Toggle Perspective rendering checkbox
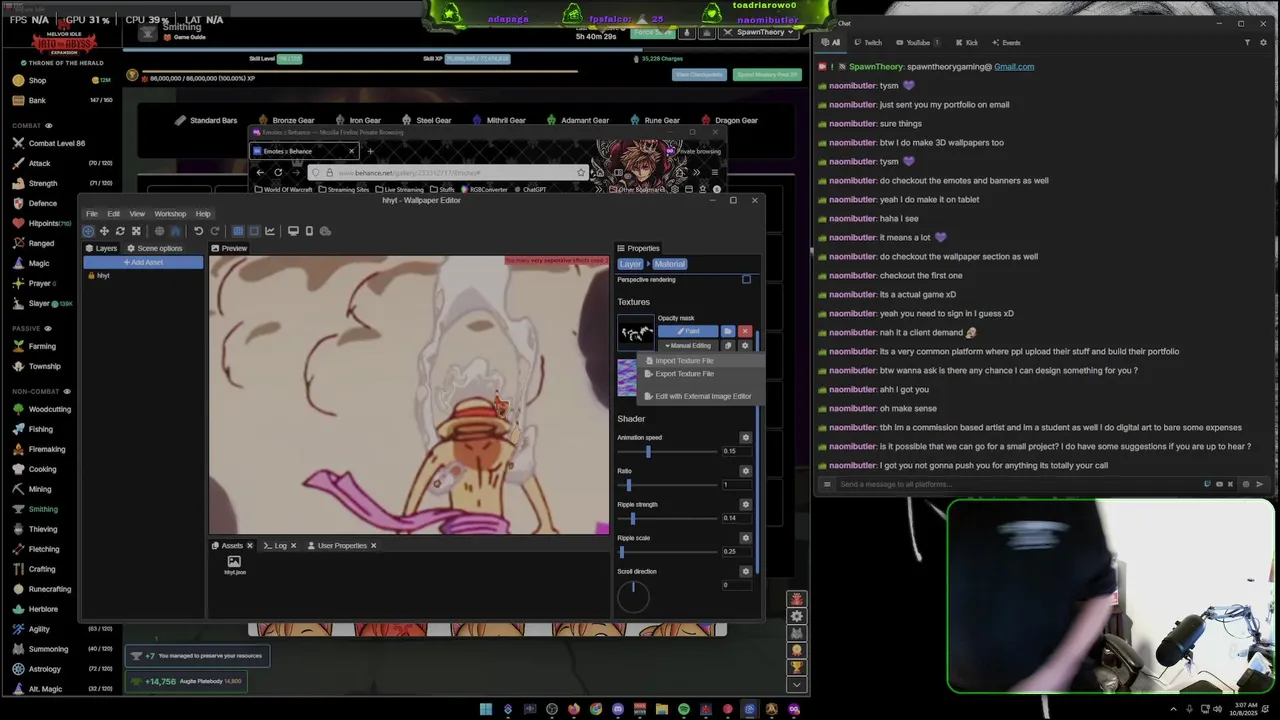 (746, 280)
